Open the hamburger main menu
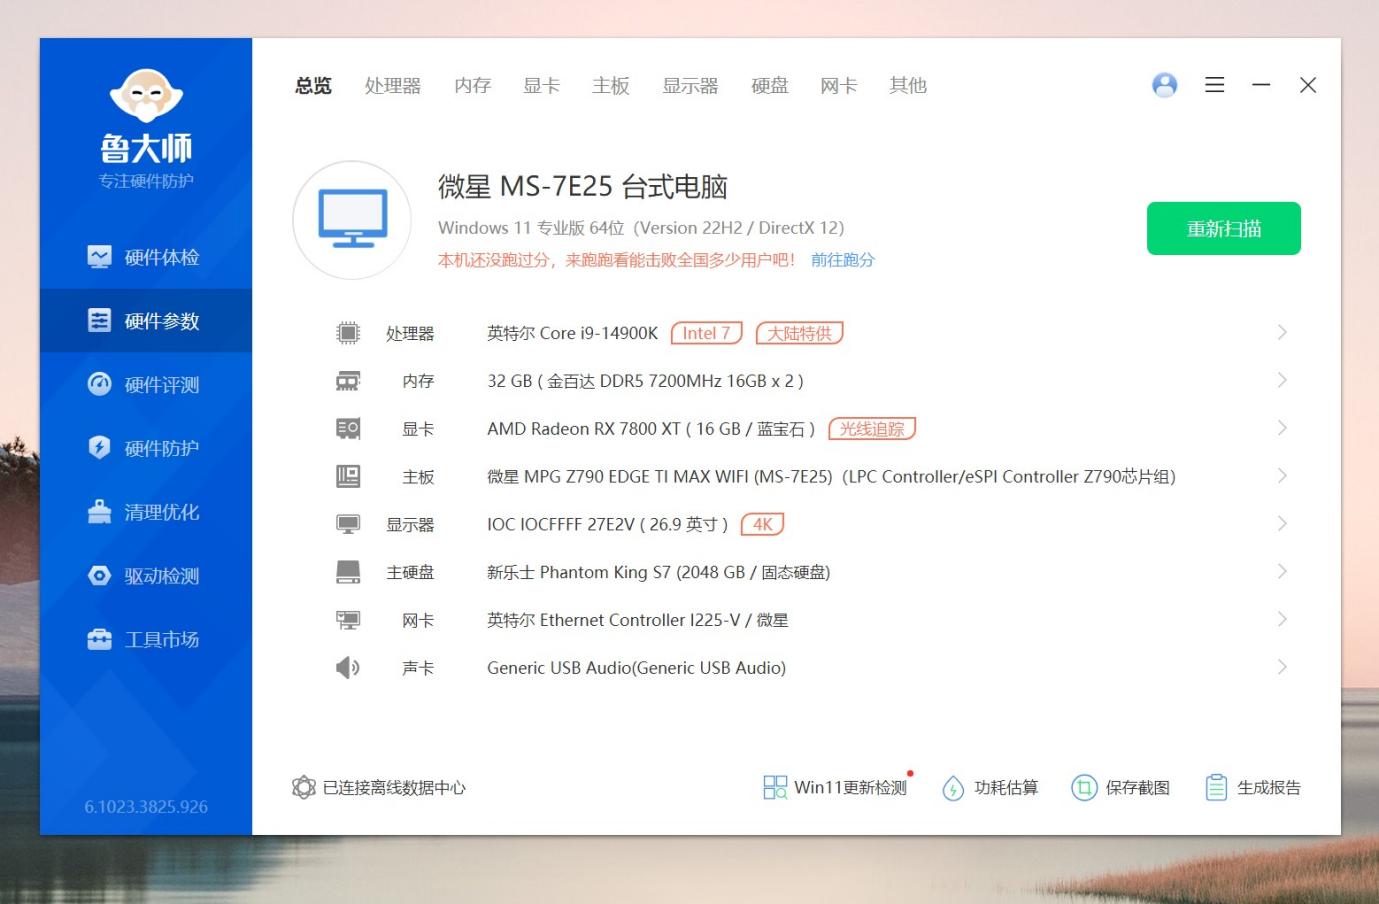Viewport: 1379px width, 904px height. (1215, 85)
